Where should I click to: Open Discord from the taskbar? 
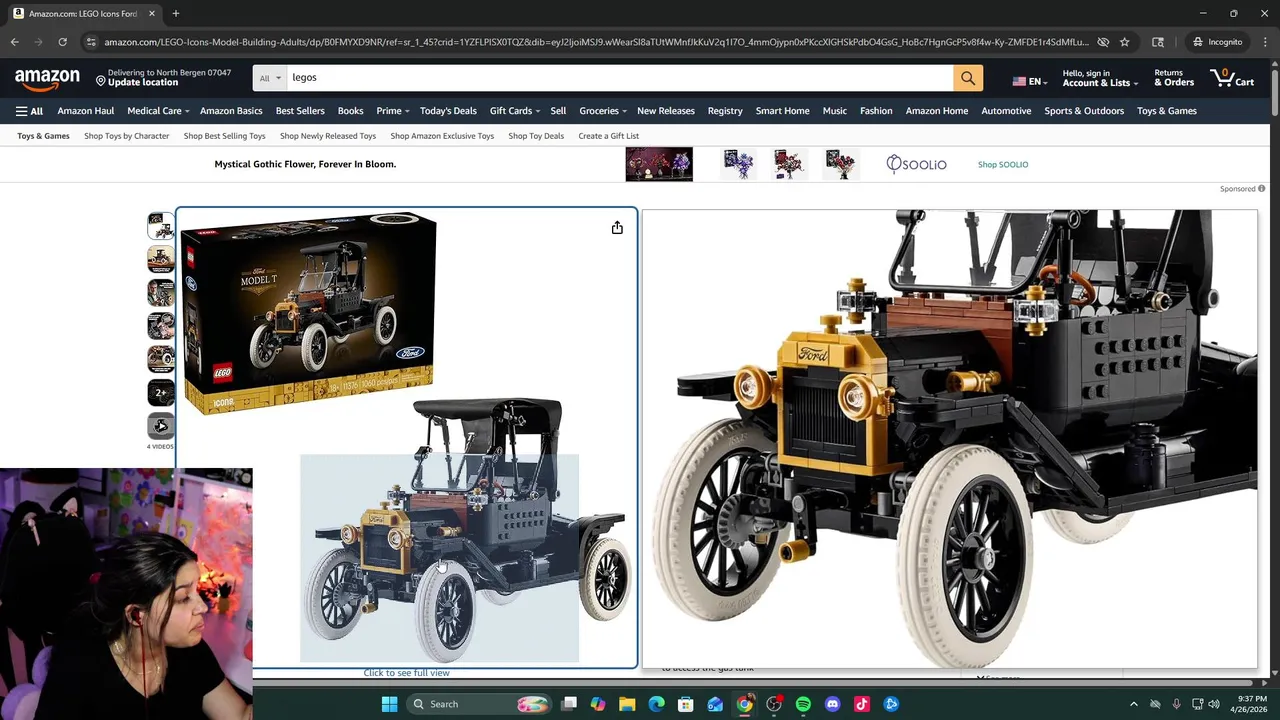click(x=832, y=704)
